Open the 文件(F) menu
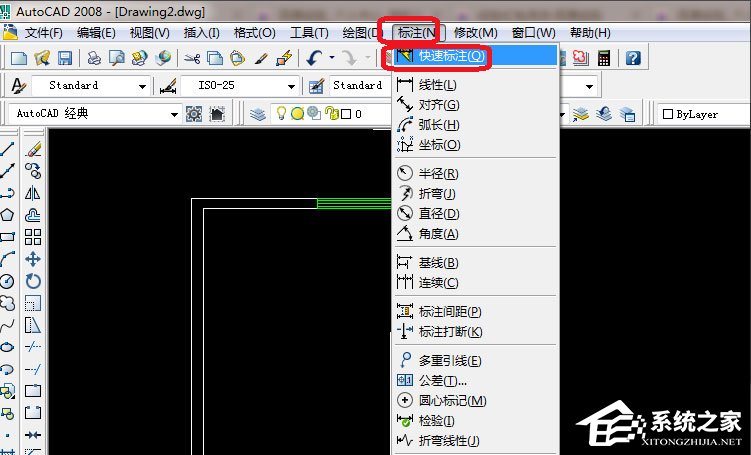The image size is (751, 455). [x=44, y=33]
